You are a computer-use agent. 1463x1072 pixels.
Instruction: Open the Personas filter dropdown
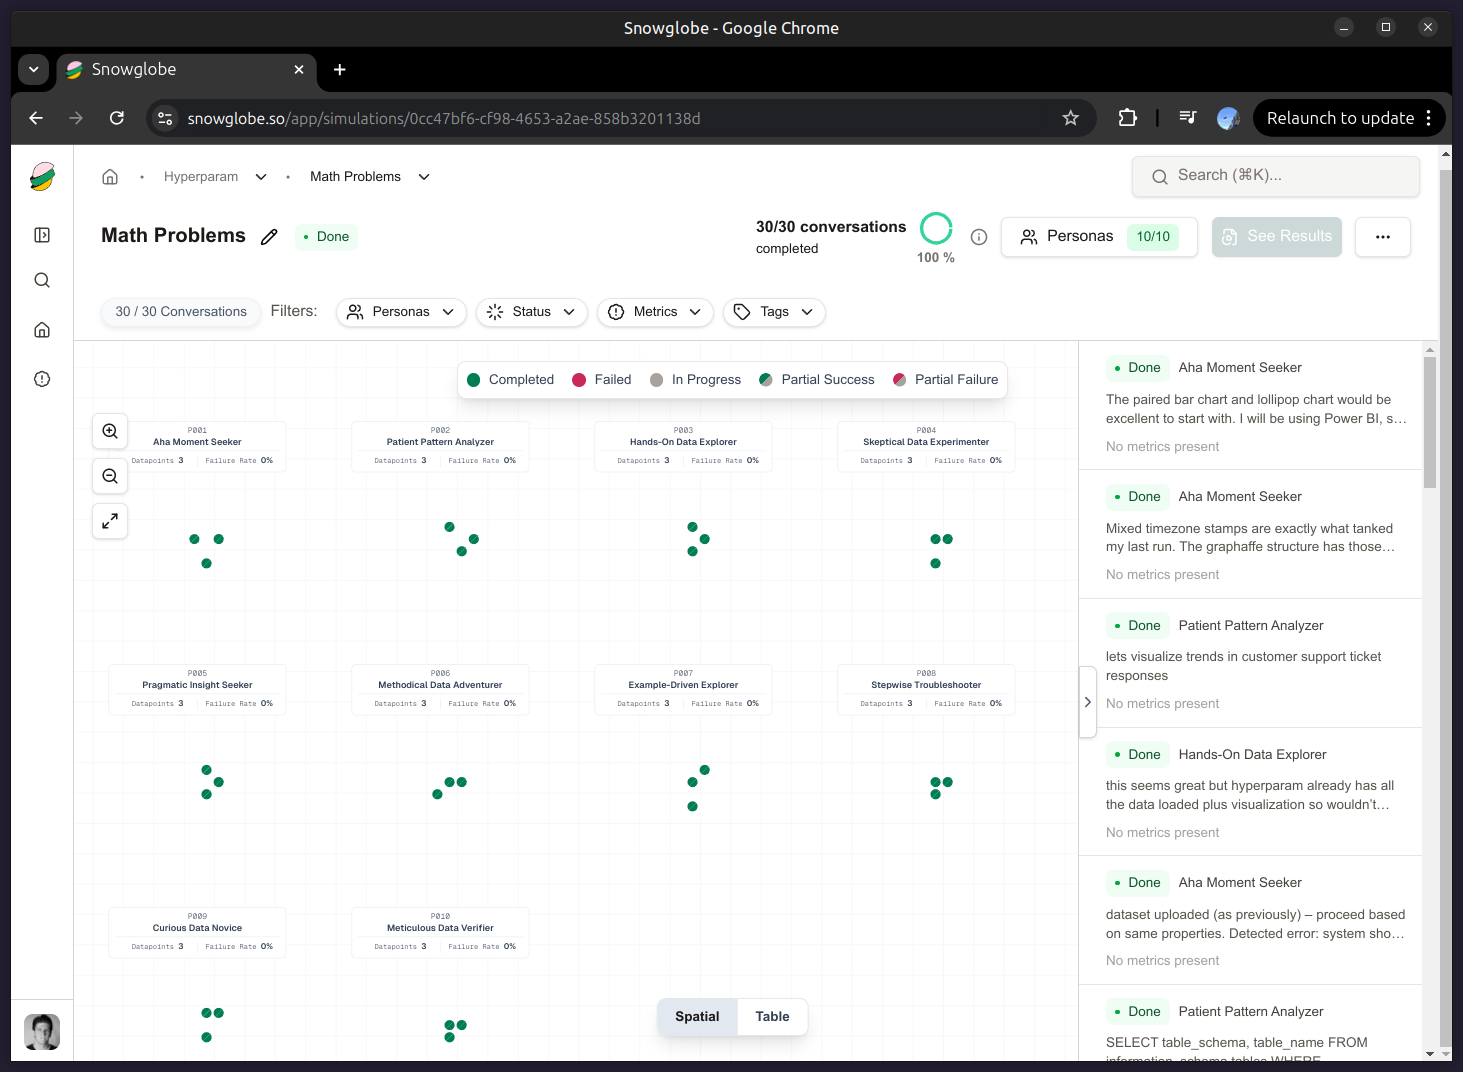[401, 312]
